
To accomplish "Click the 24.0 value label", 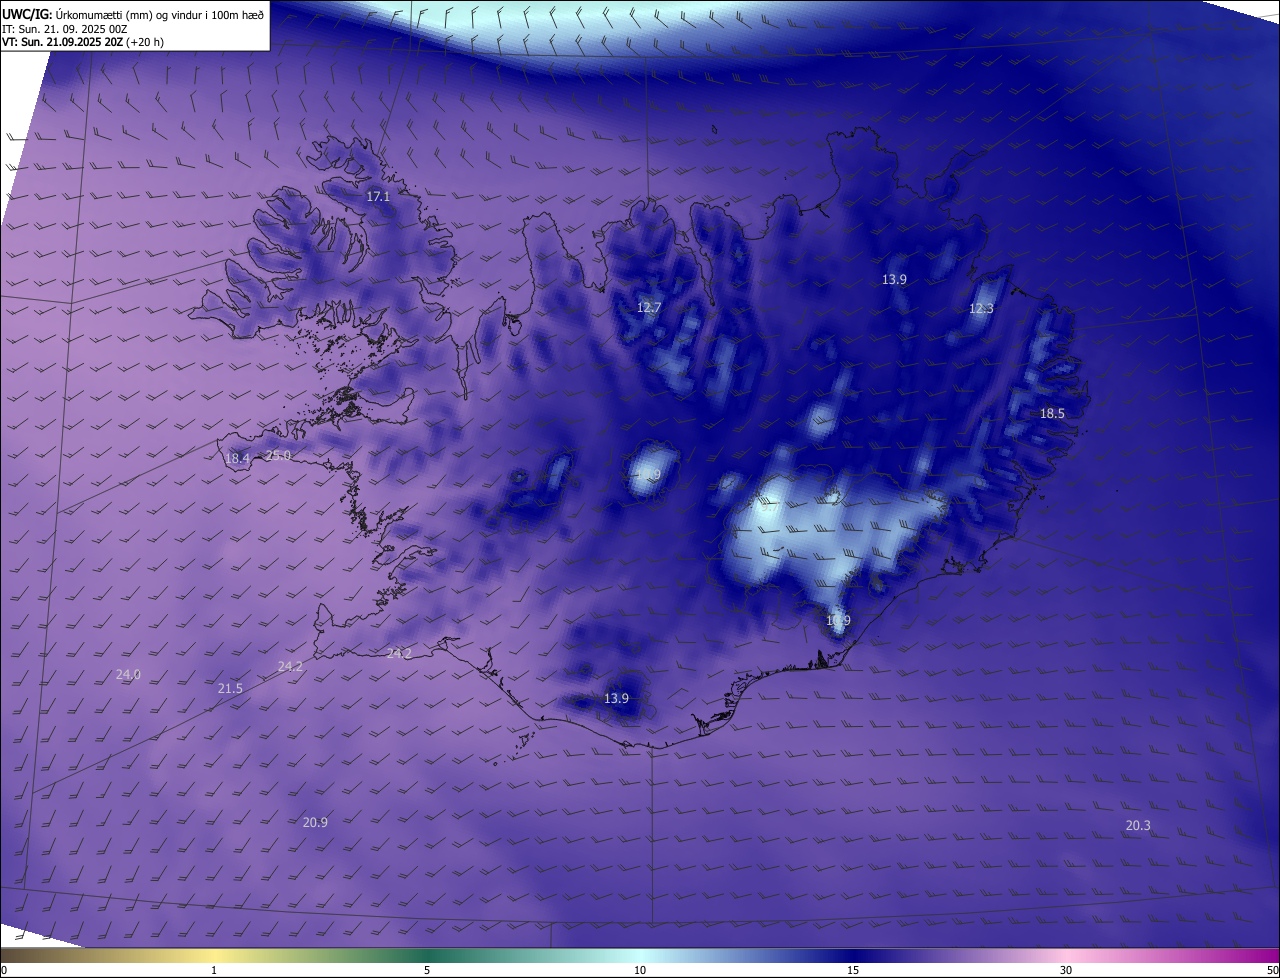I will pyautogui.click(x=128, y=675).
